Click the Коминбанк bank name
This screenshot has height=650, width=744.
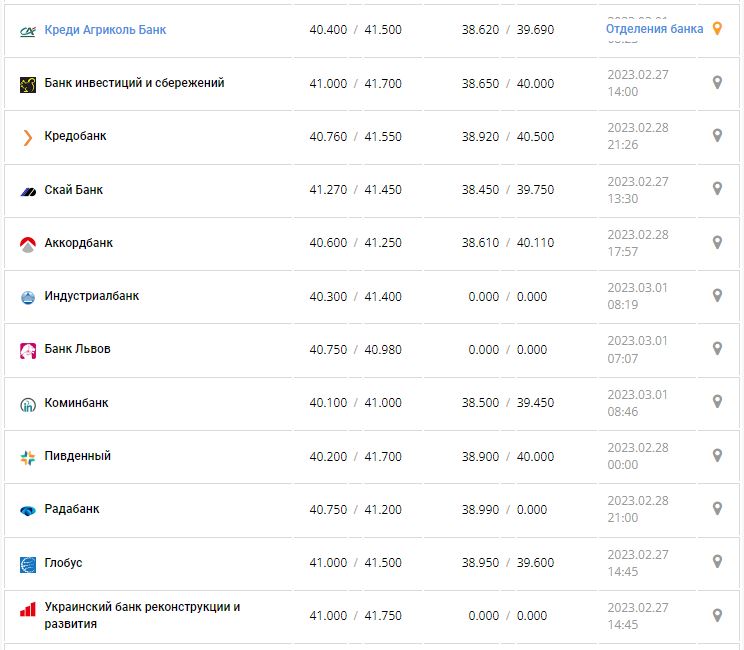[x=77, y=403]
